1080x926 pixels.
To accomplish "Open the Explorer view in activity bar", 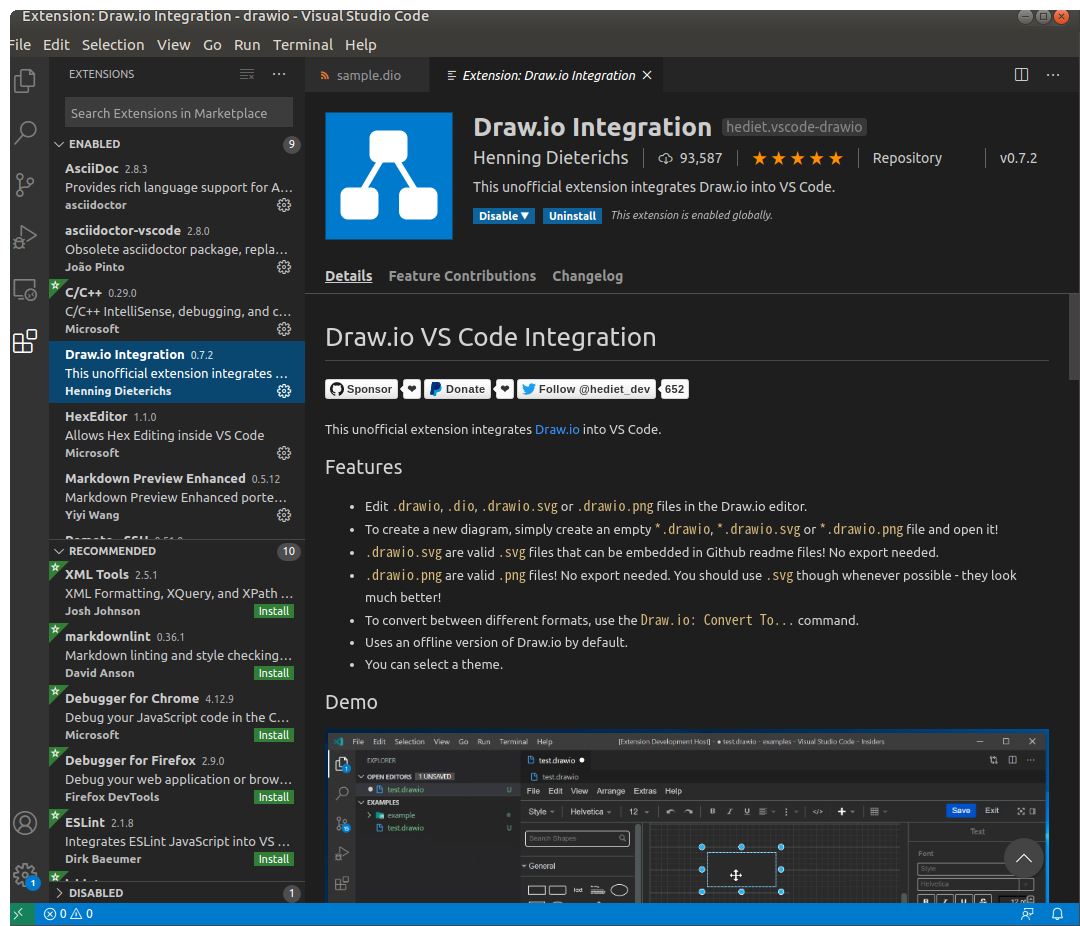I will coord(25,81).
